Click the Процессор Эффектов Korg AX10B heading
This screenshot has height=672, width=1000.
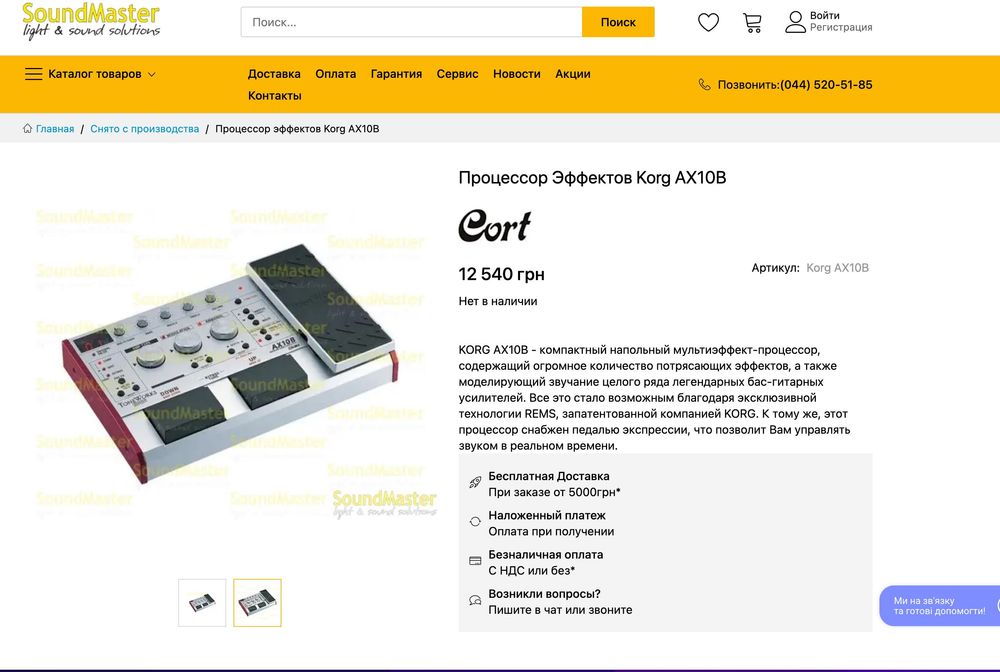592,178
